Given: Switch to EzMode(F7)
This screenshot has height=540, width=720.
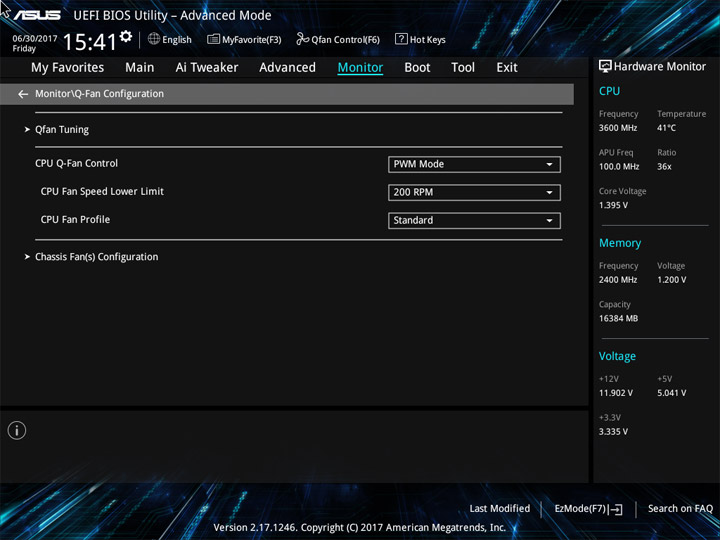Looking at the screenshot, I should coord(588,509).
